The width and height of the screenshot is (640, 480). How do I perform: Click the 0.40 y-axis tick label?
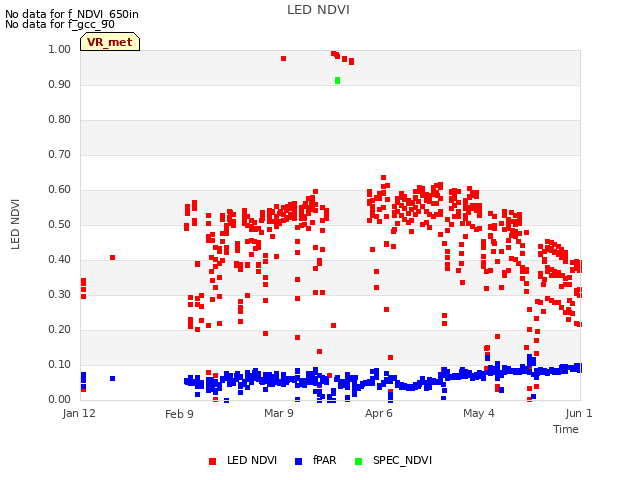(60, 260)
